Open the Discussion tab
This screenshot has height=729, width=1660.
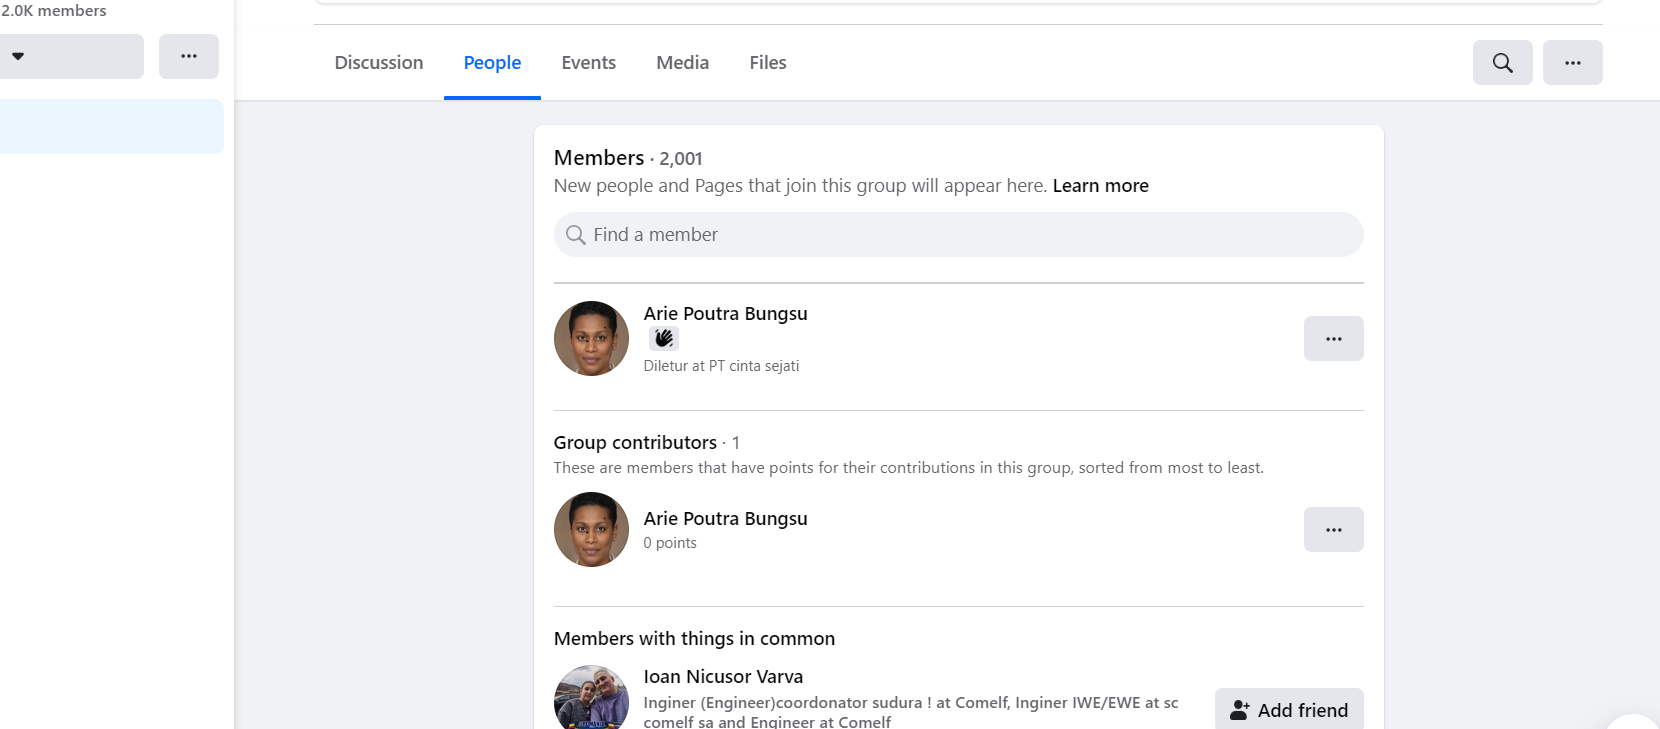coord(379,62)
